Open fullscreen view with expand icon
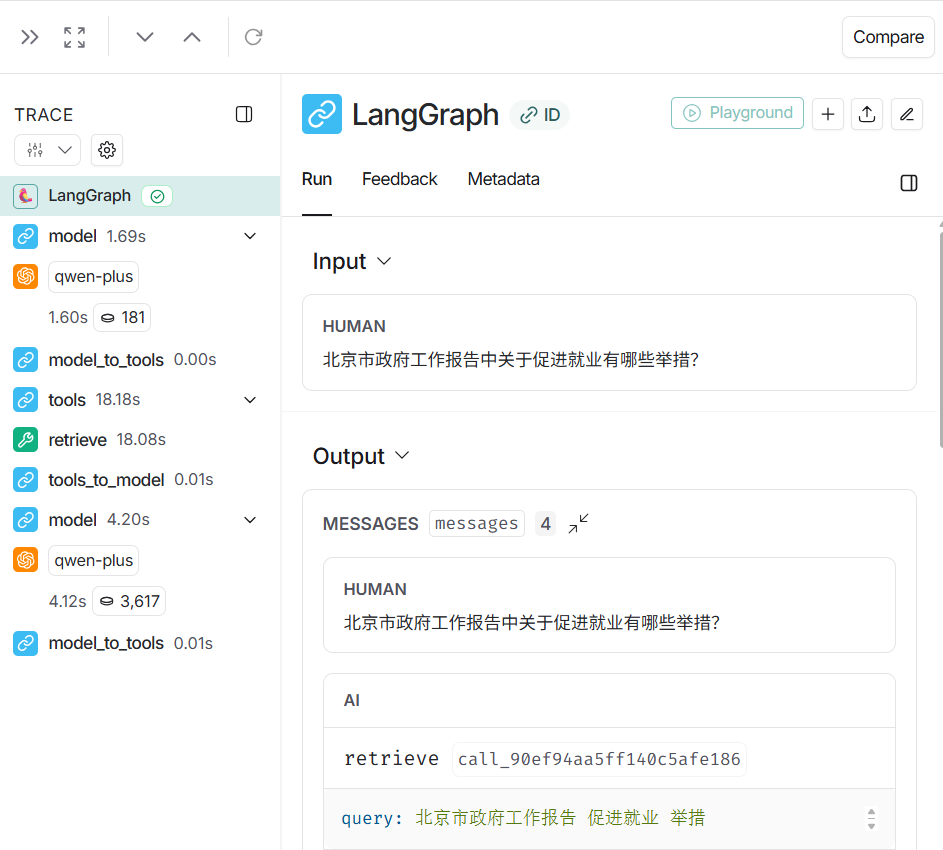The height and width of the screenshot is (850, 943). click(75, 37)
